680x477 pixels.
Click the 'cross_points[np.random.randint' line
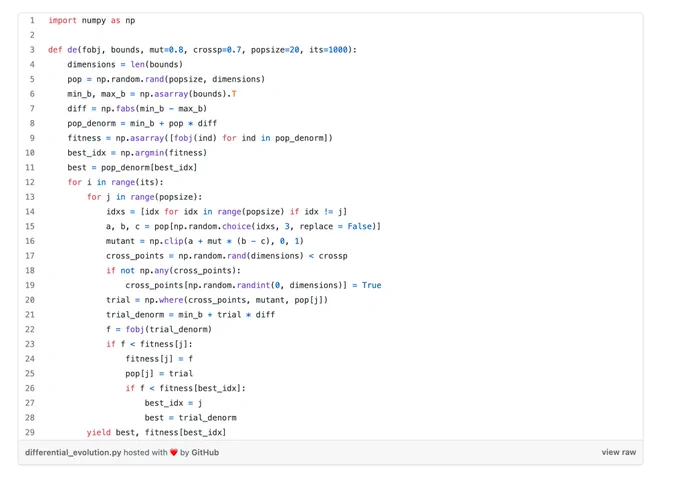[253, 285]
